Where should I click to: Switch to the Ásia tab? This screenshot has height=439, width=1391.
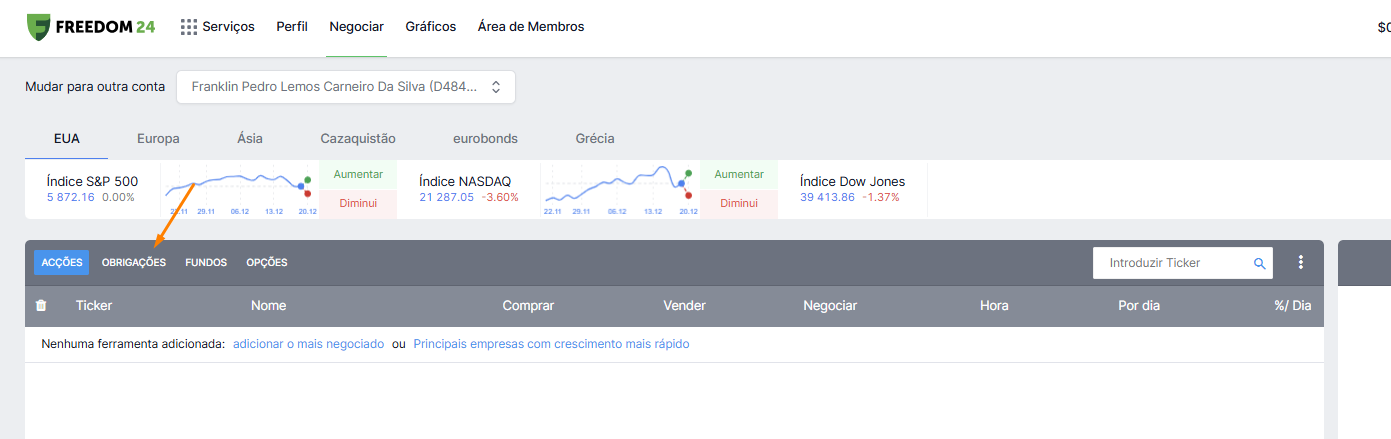coord(250,139)
